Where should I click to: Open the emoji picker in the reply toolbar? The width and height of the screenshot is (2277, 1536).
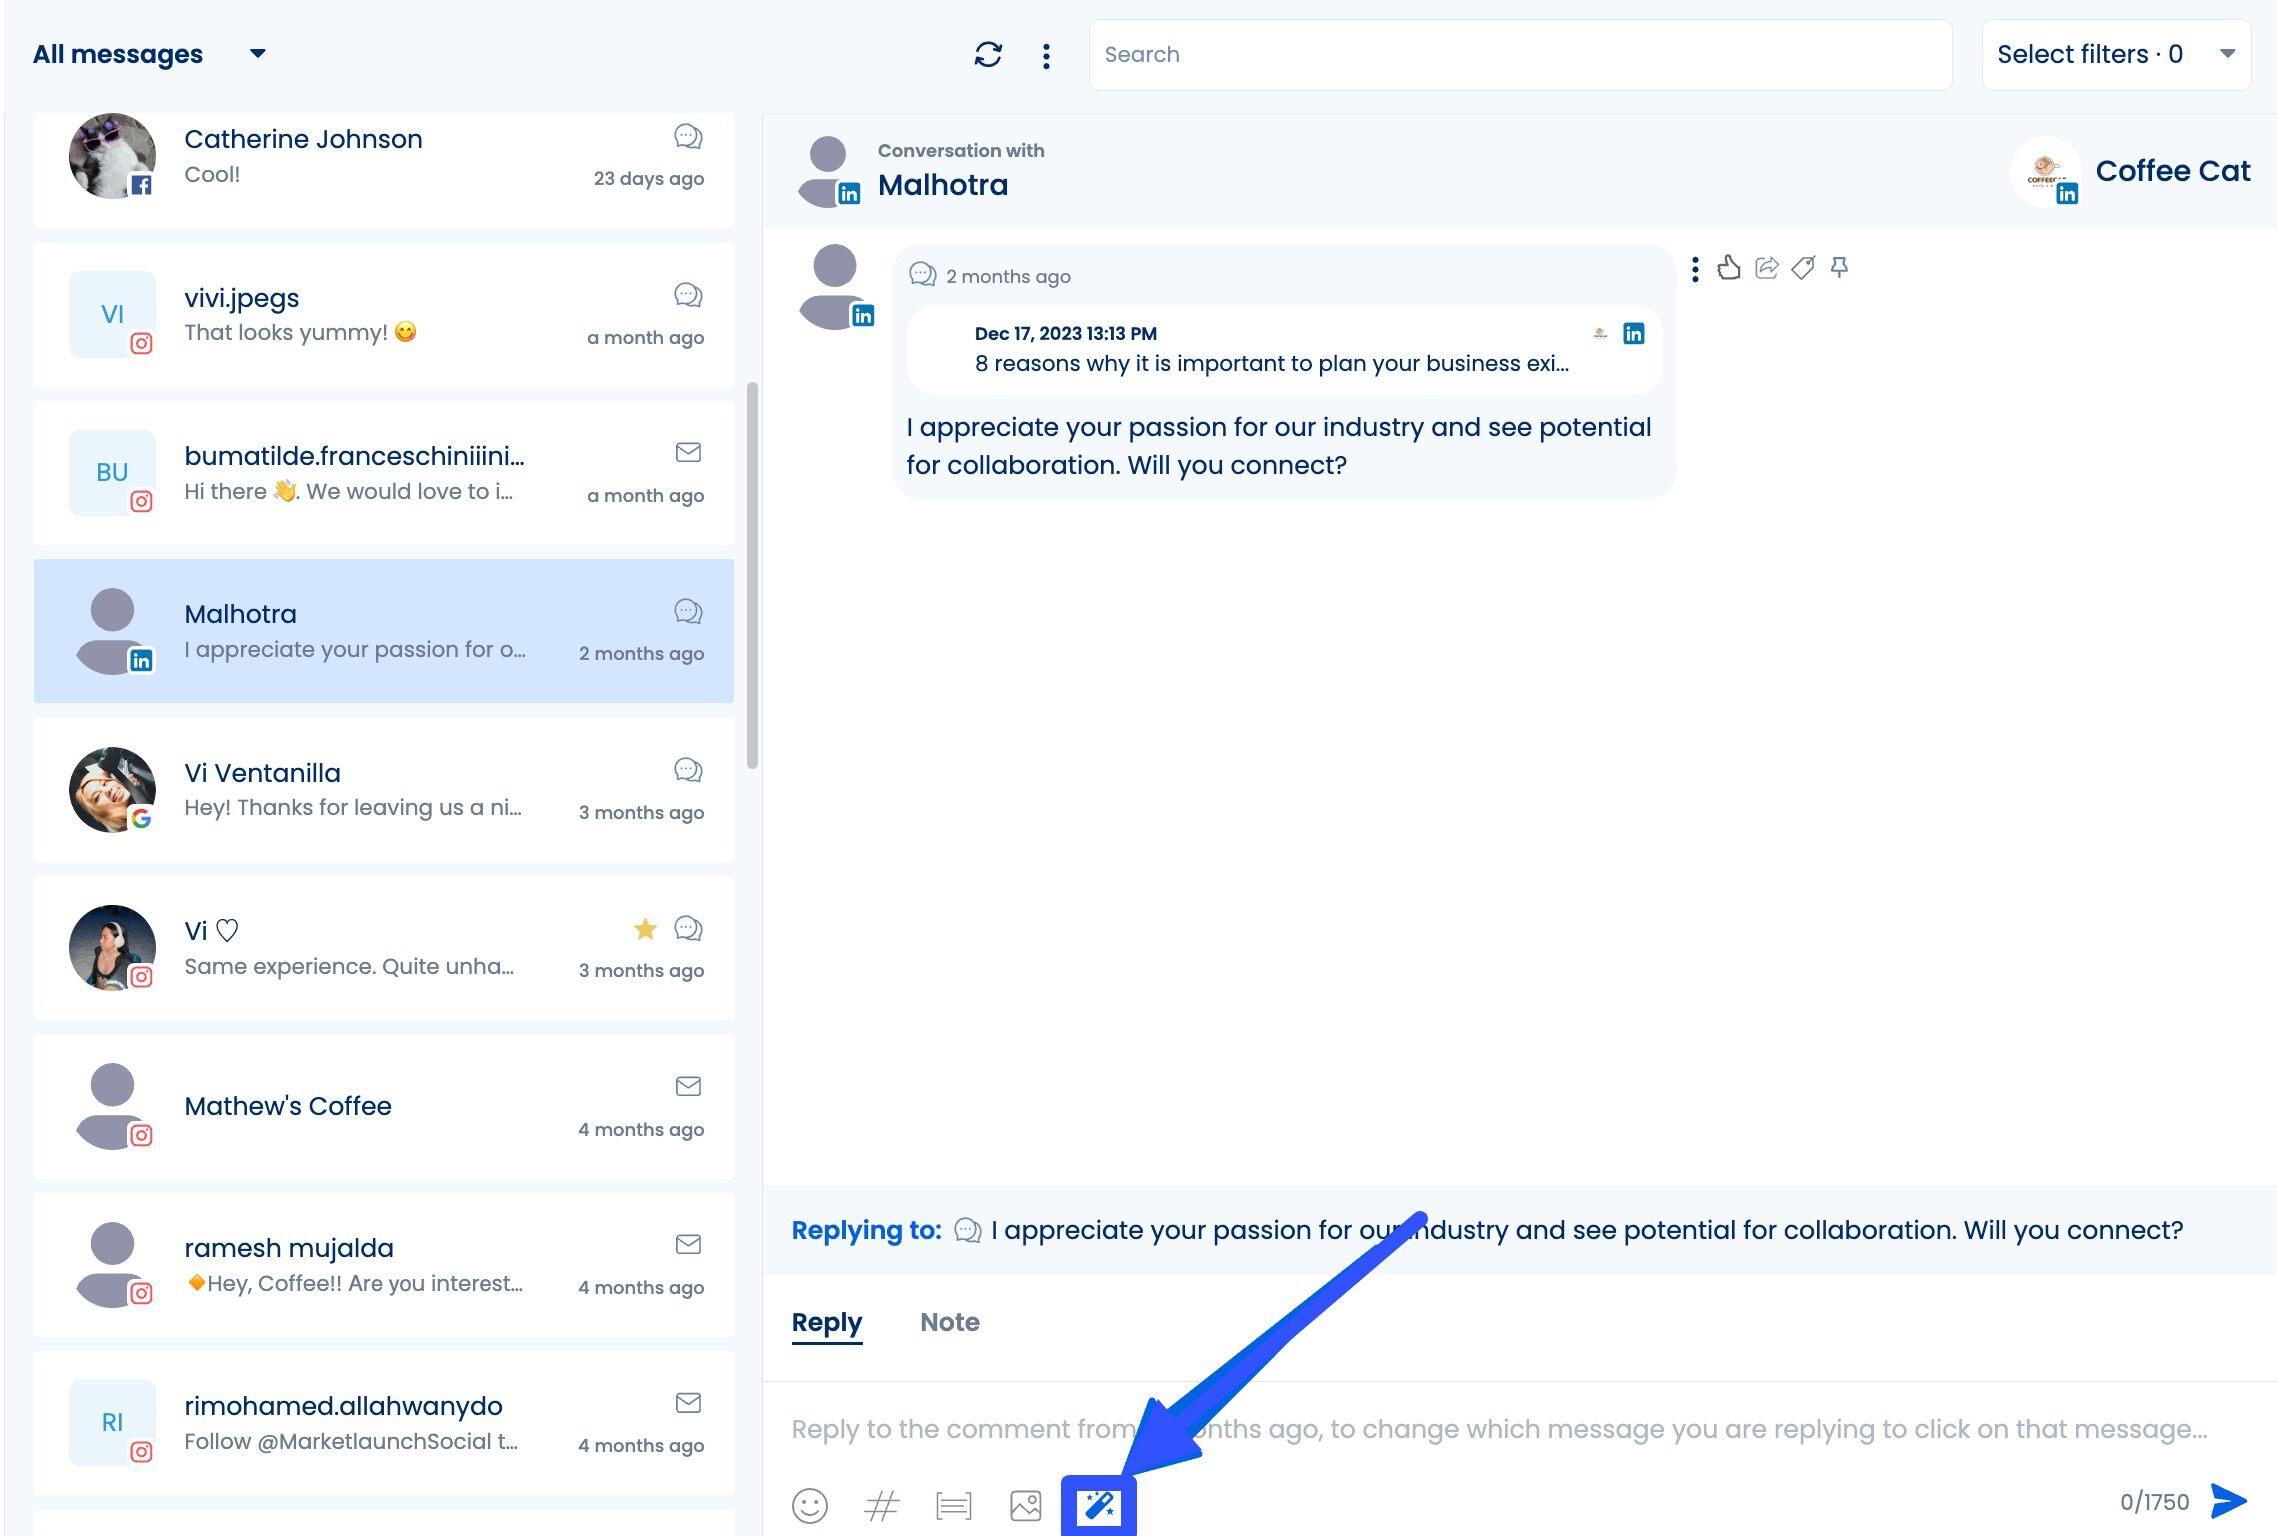809,1504
